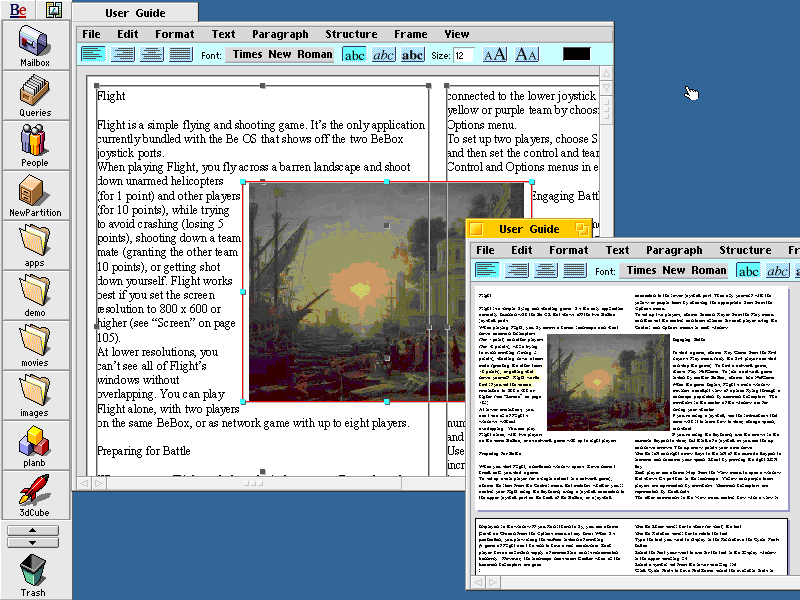Open the demo folder
The image size is (800, 600).
35,296
